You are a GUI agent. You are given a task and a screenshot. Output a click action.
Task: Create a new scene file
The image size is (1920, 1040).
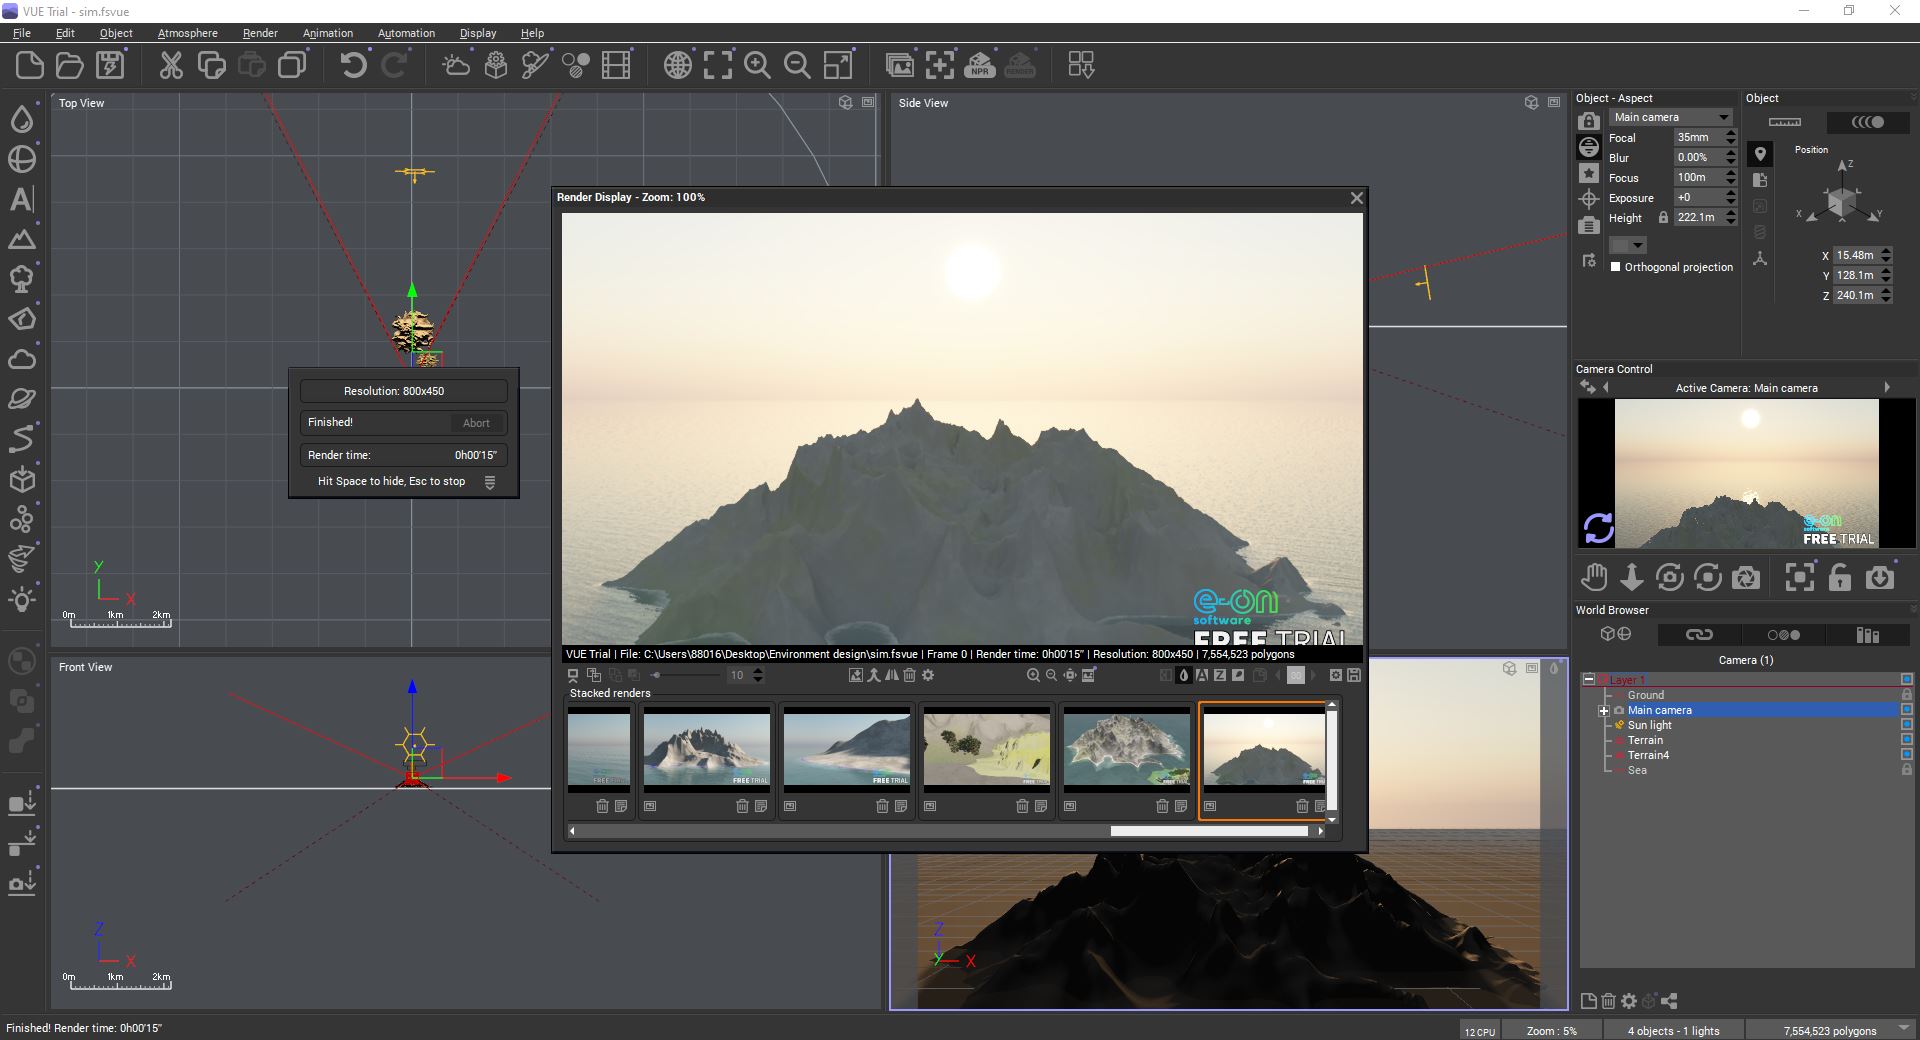tap(30, 66)
